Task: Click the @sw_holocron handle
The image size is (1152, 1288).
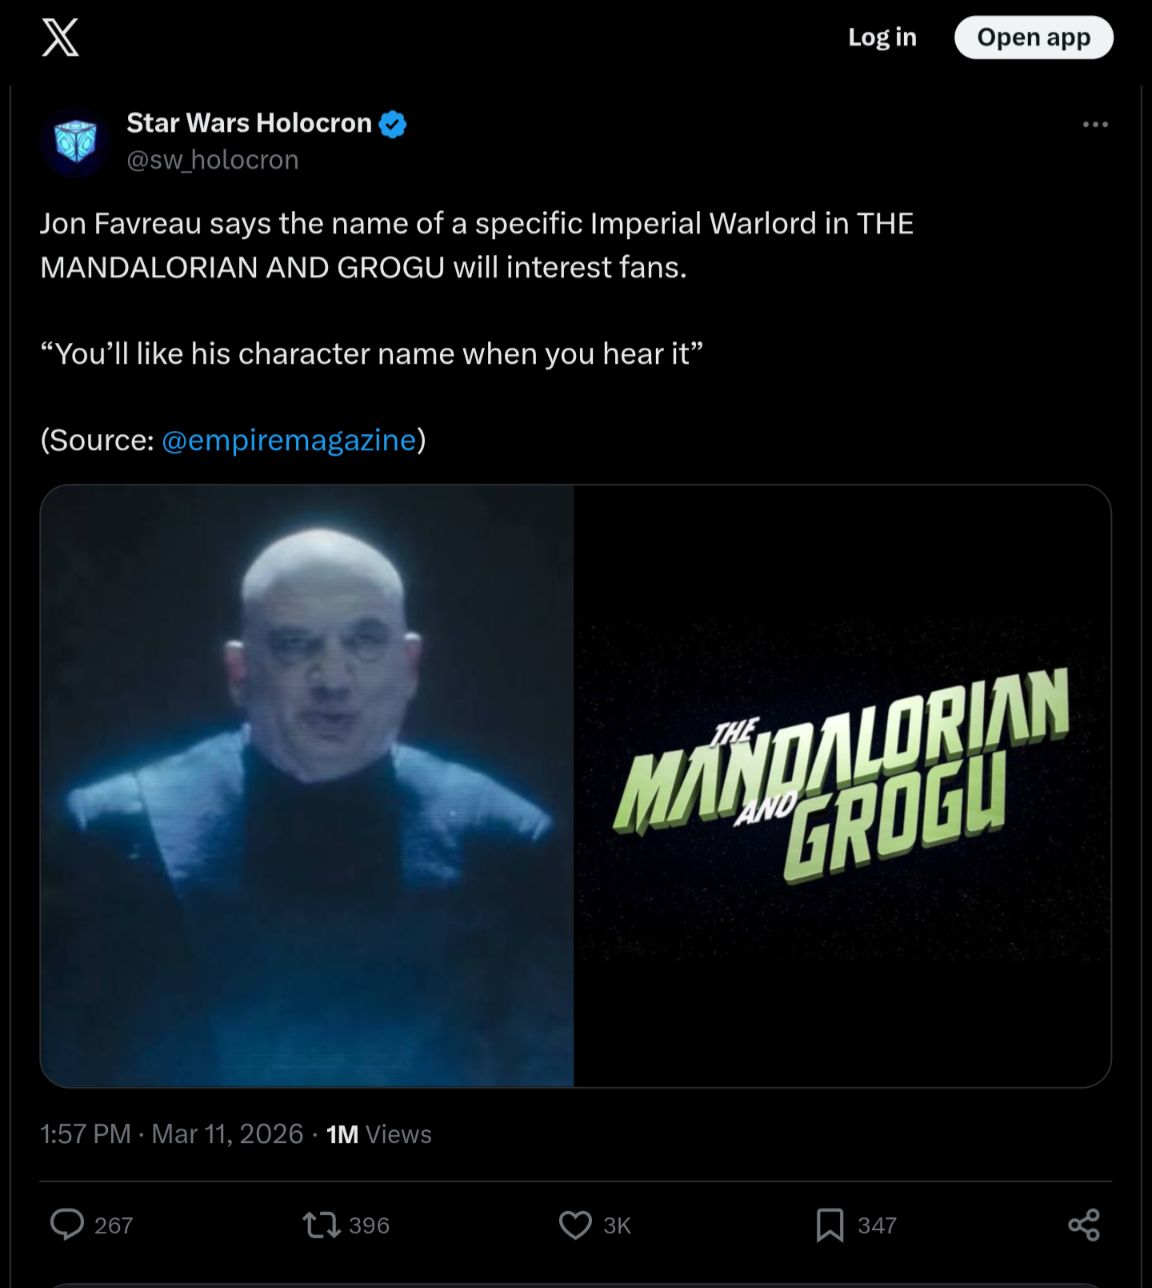Action: coord(213,160)
